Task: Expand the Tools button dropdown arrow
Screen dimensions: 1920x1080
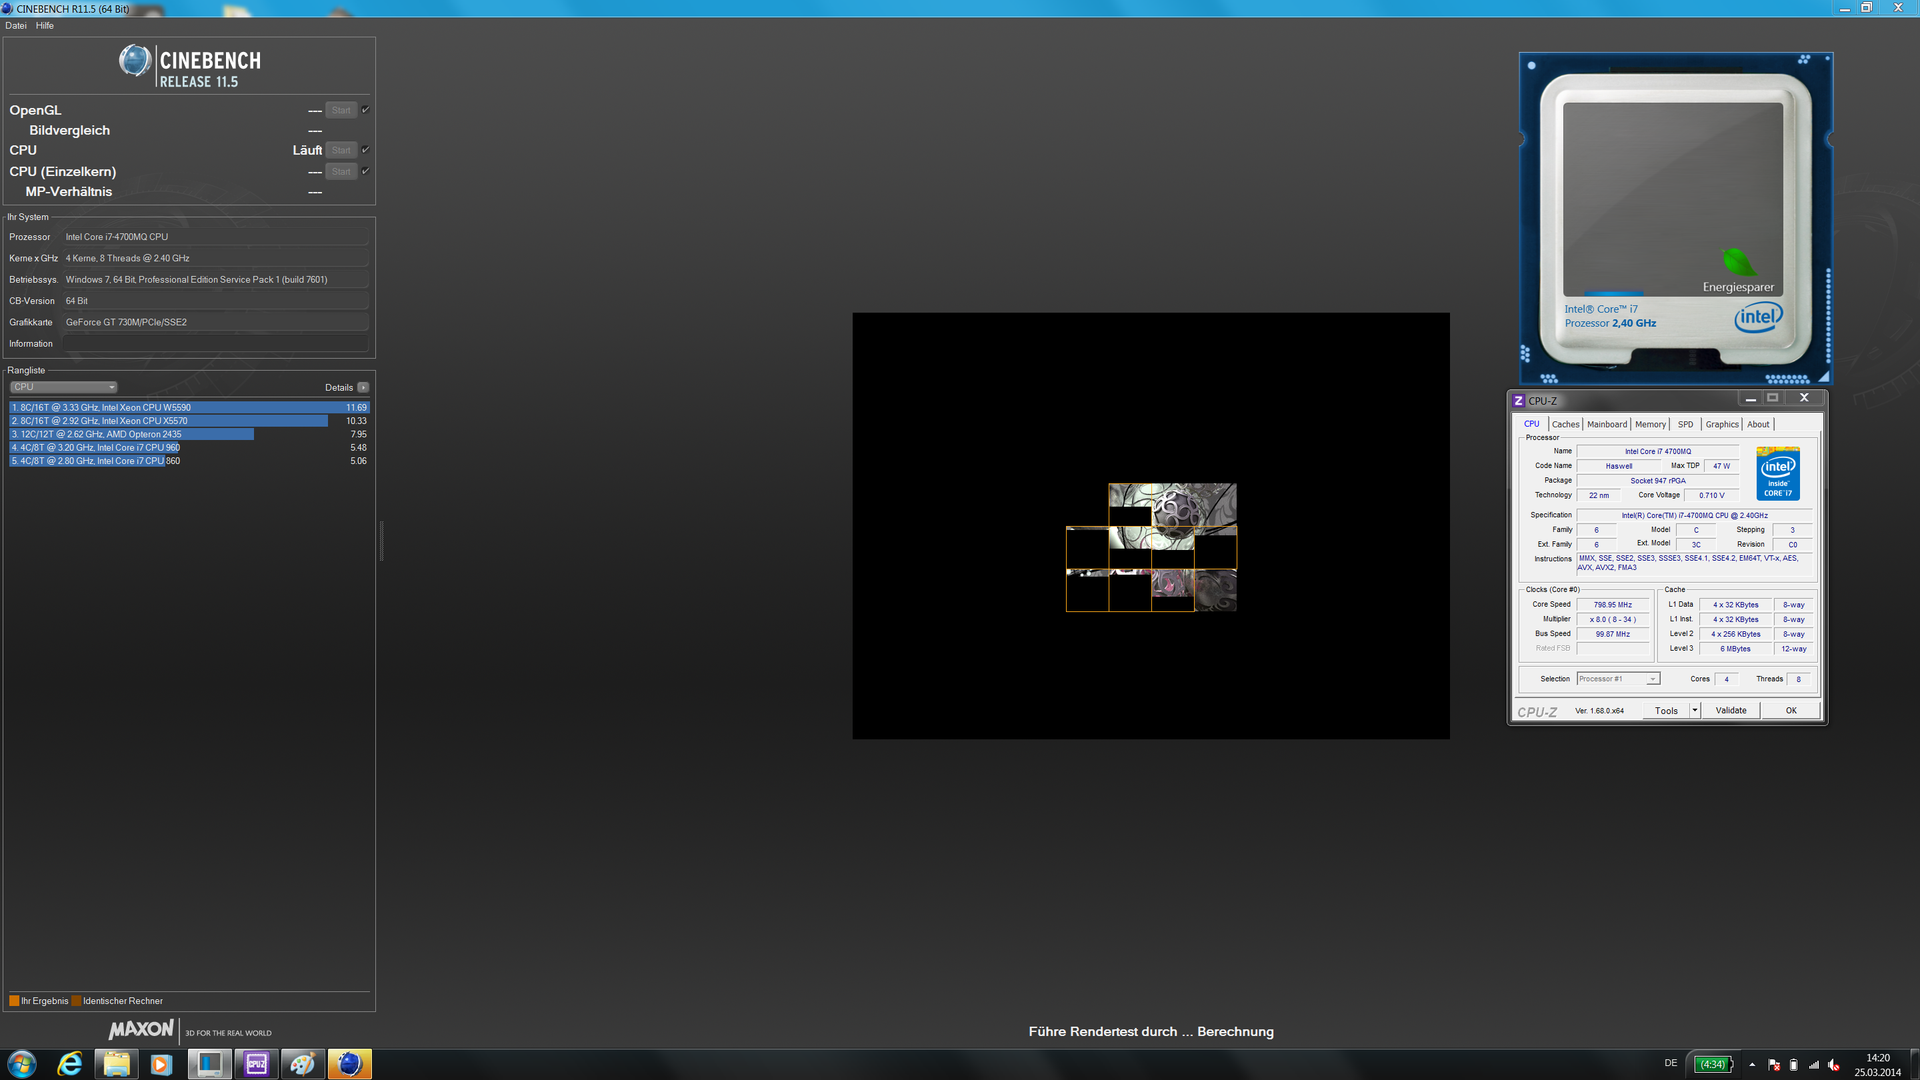Action: [x=1695, y=710]
